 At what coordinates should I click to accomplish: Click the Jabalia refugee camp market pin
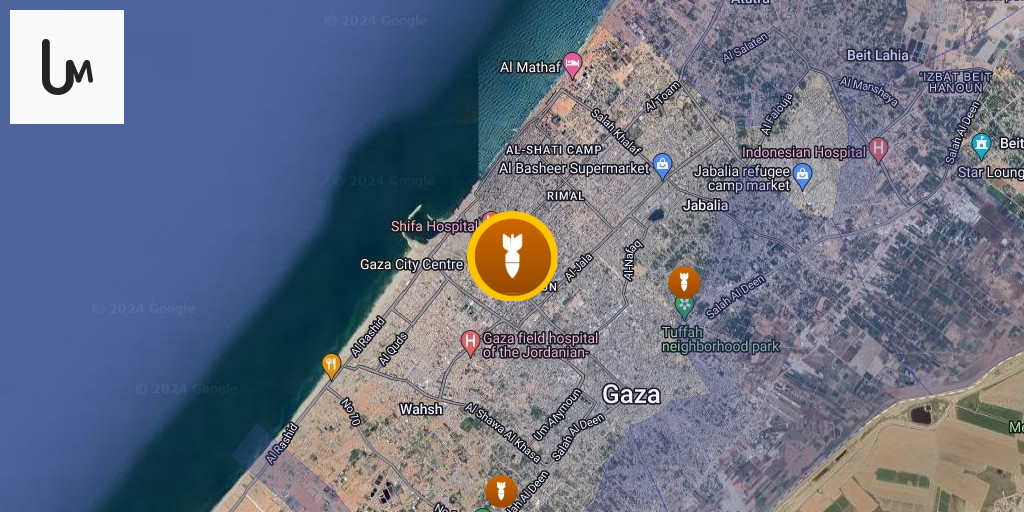(802, 176)
